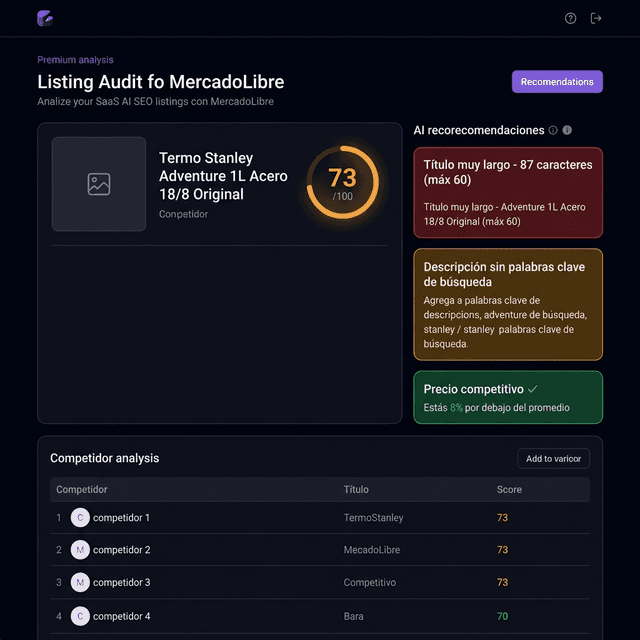Image resolution: width=640 pixels, height=640 pixels.
Task: Click the TermoStanley title cell
Action: click(373, 518)
